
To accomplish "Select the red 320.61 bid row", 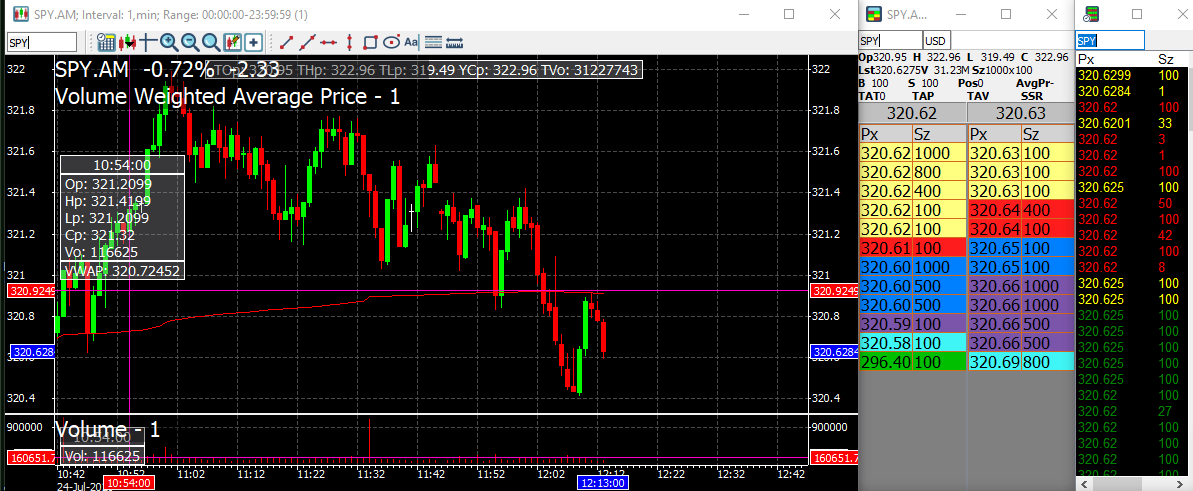I will coord(911,247).
